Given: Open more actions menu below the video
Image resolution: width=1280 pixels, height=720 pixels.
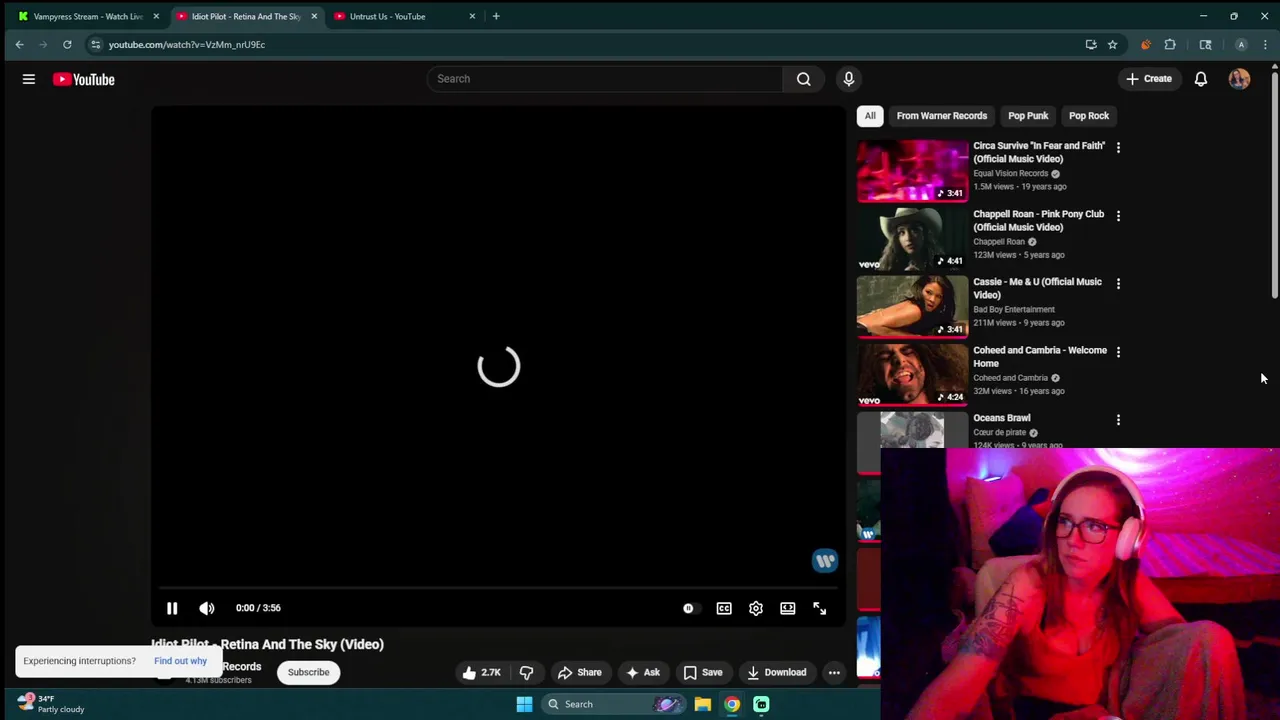Looking at the screenshot, I should 834,672.
